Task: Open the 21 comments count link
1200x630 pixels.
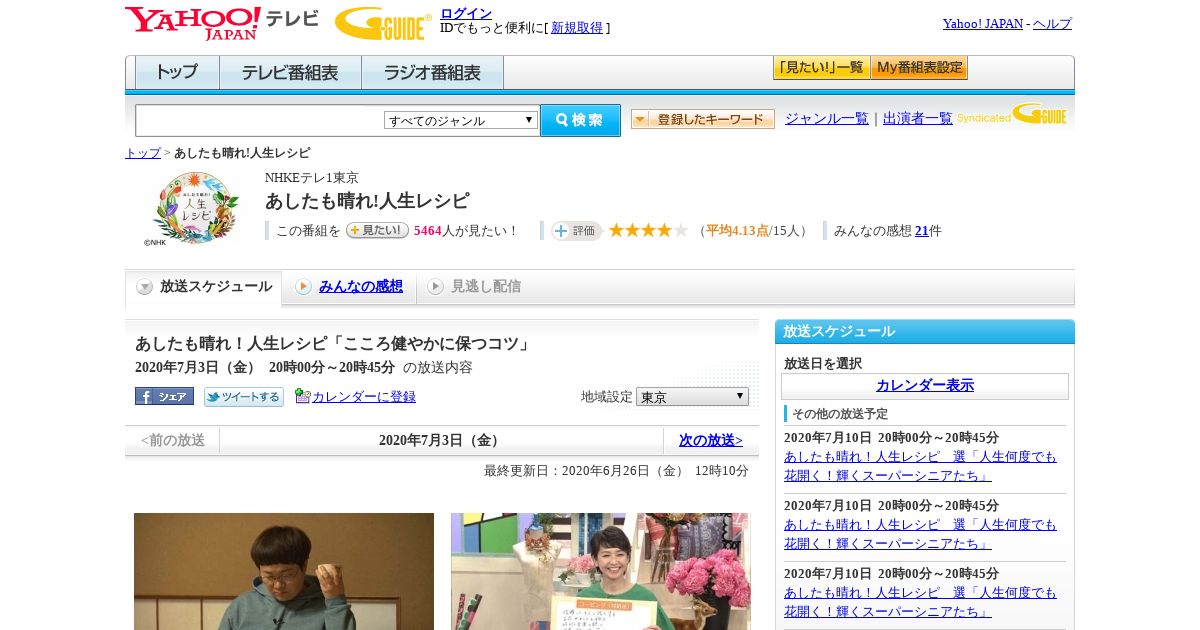Action: point(922,231)
